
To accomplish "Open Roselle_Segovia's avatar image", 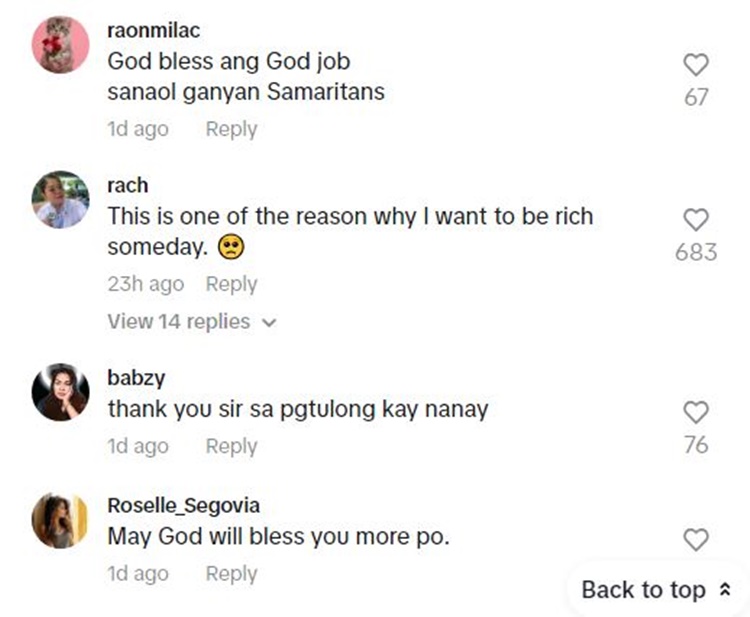I will tap(61, 520).
